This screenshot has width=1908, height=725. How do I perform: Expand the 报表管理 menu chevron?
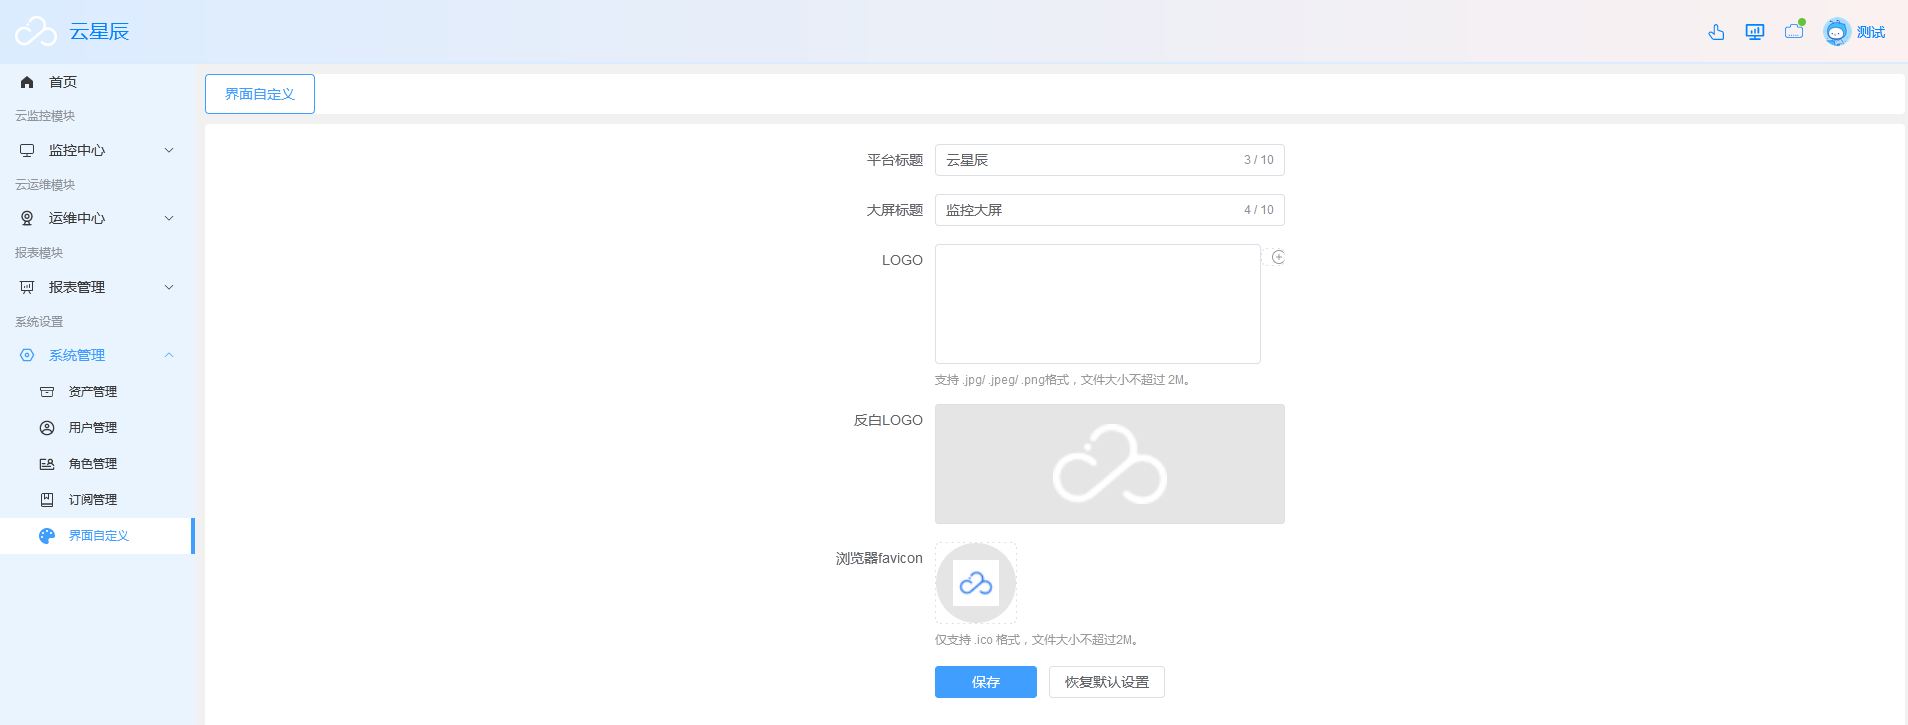[x=169, y=287]
